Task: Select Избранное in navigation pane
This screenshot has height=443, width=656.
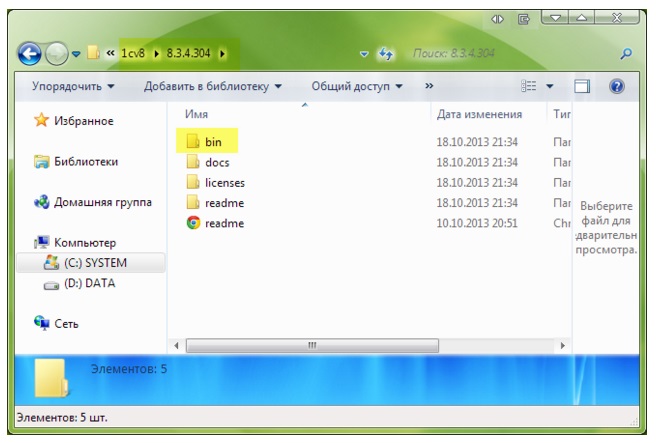Action: (x=84, y=121)
